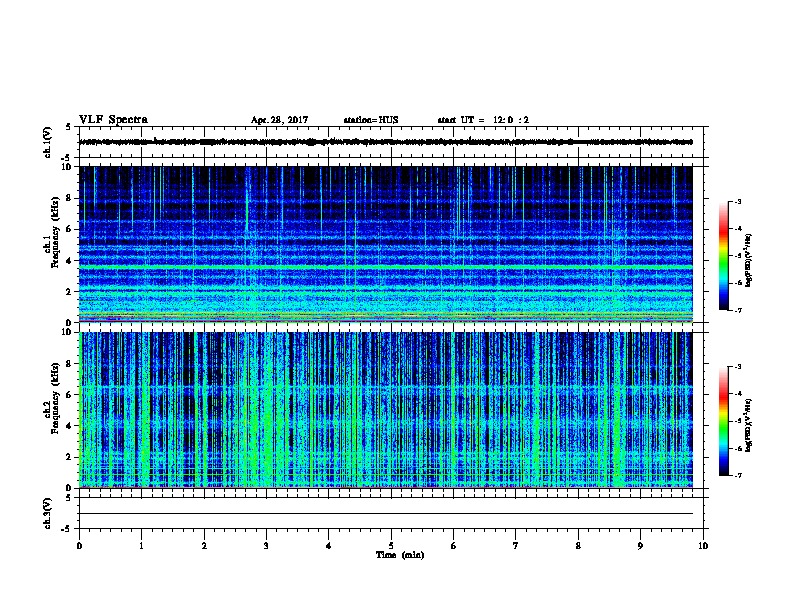Click the "9" tick on the time axis
Image resolution: width=792 pixels, height=612 pixels.
point(640,546)
